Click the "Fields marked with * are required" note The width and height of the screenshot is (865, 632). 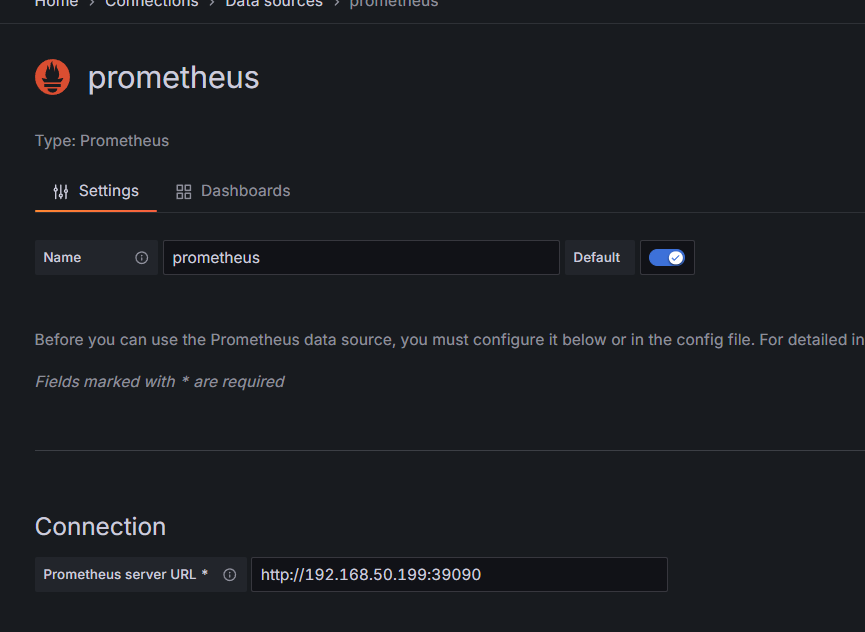tap(159, 381)
